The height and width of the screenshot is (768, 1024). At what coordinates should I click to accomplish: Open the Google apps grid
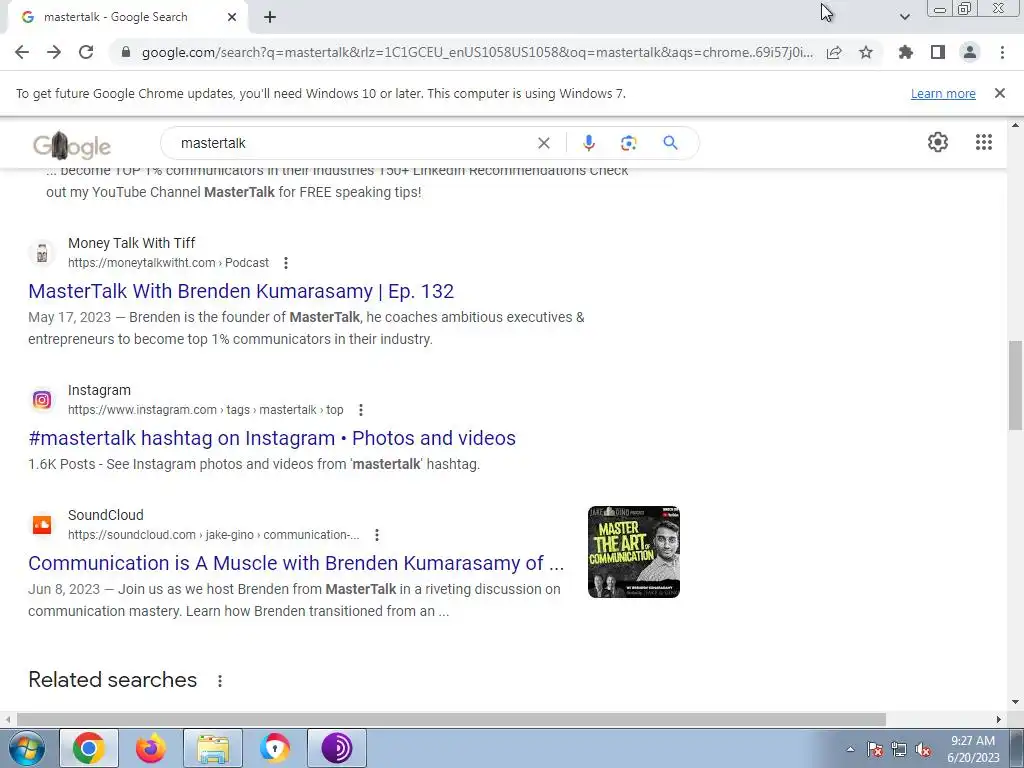(984, 142)
